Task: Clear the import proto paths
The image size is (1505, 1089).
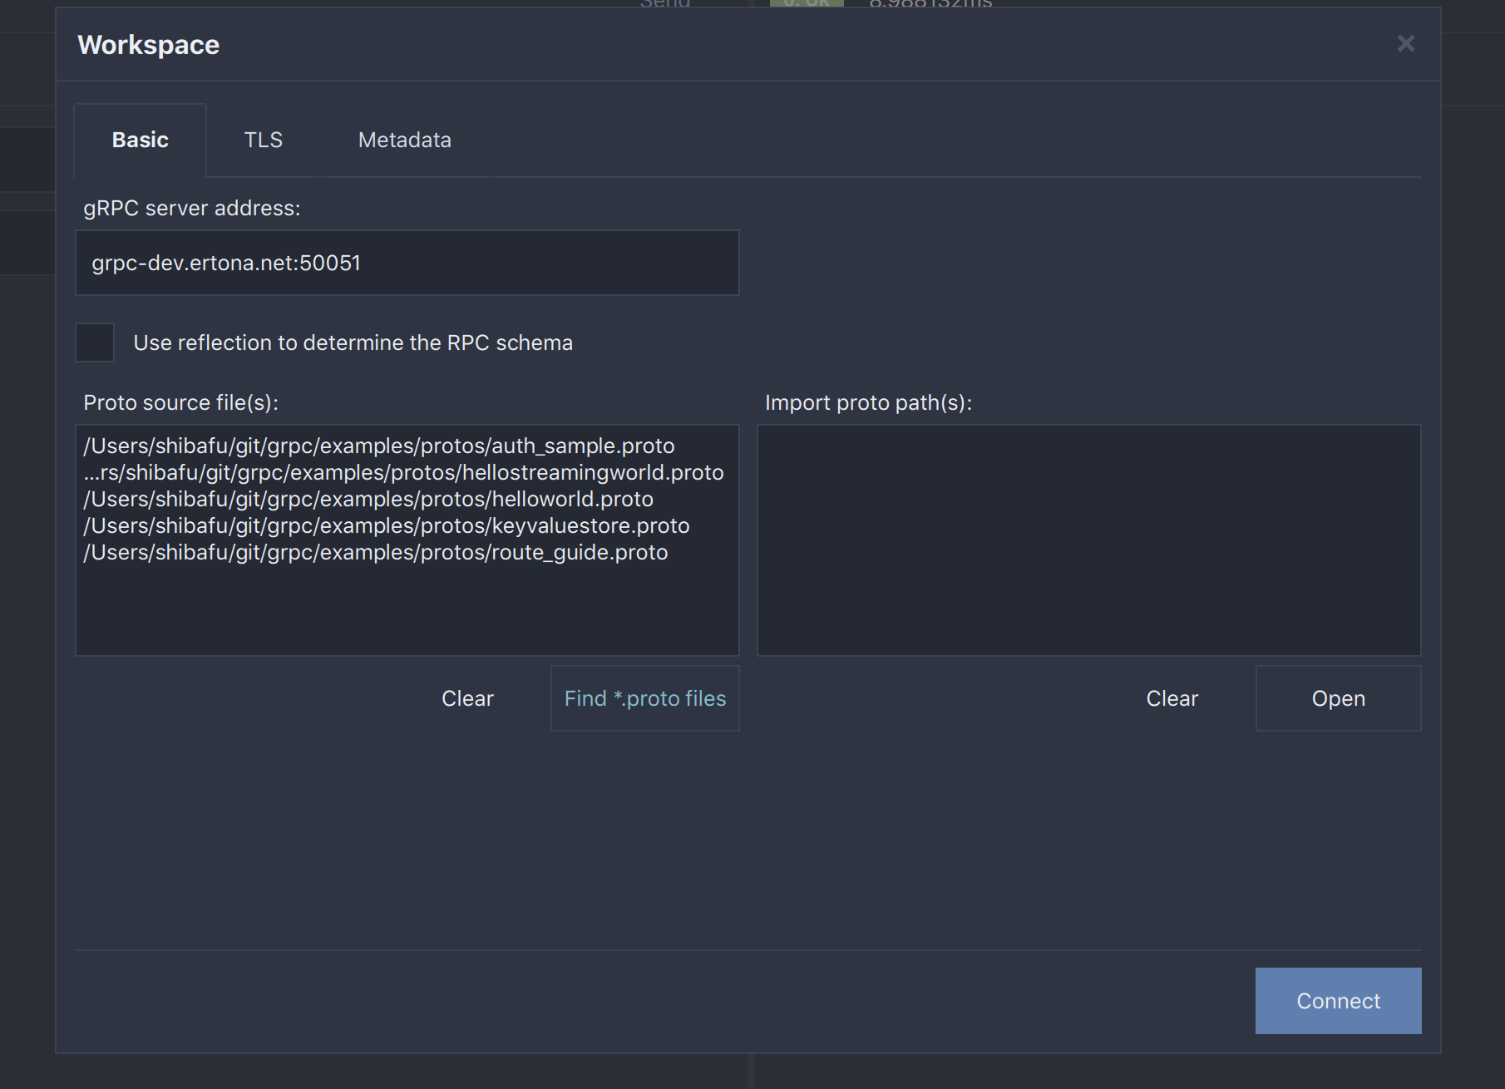Action: coord(1171,699)
